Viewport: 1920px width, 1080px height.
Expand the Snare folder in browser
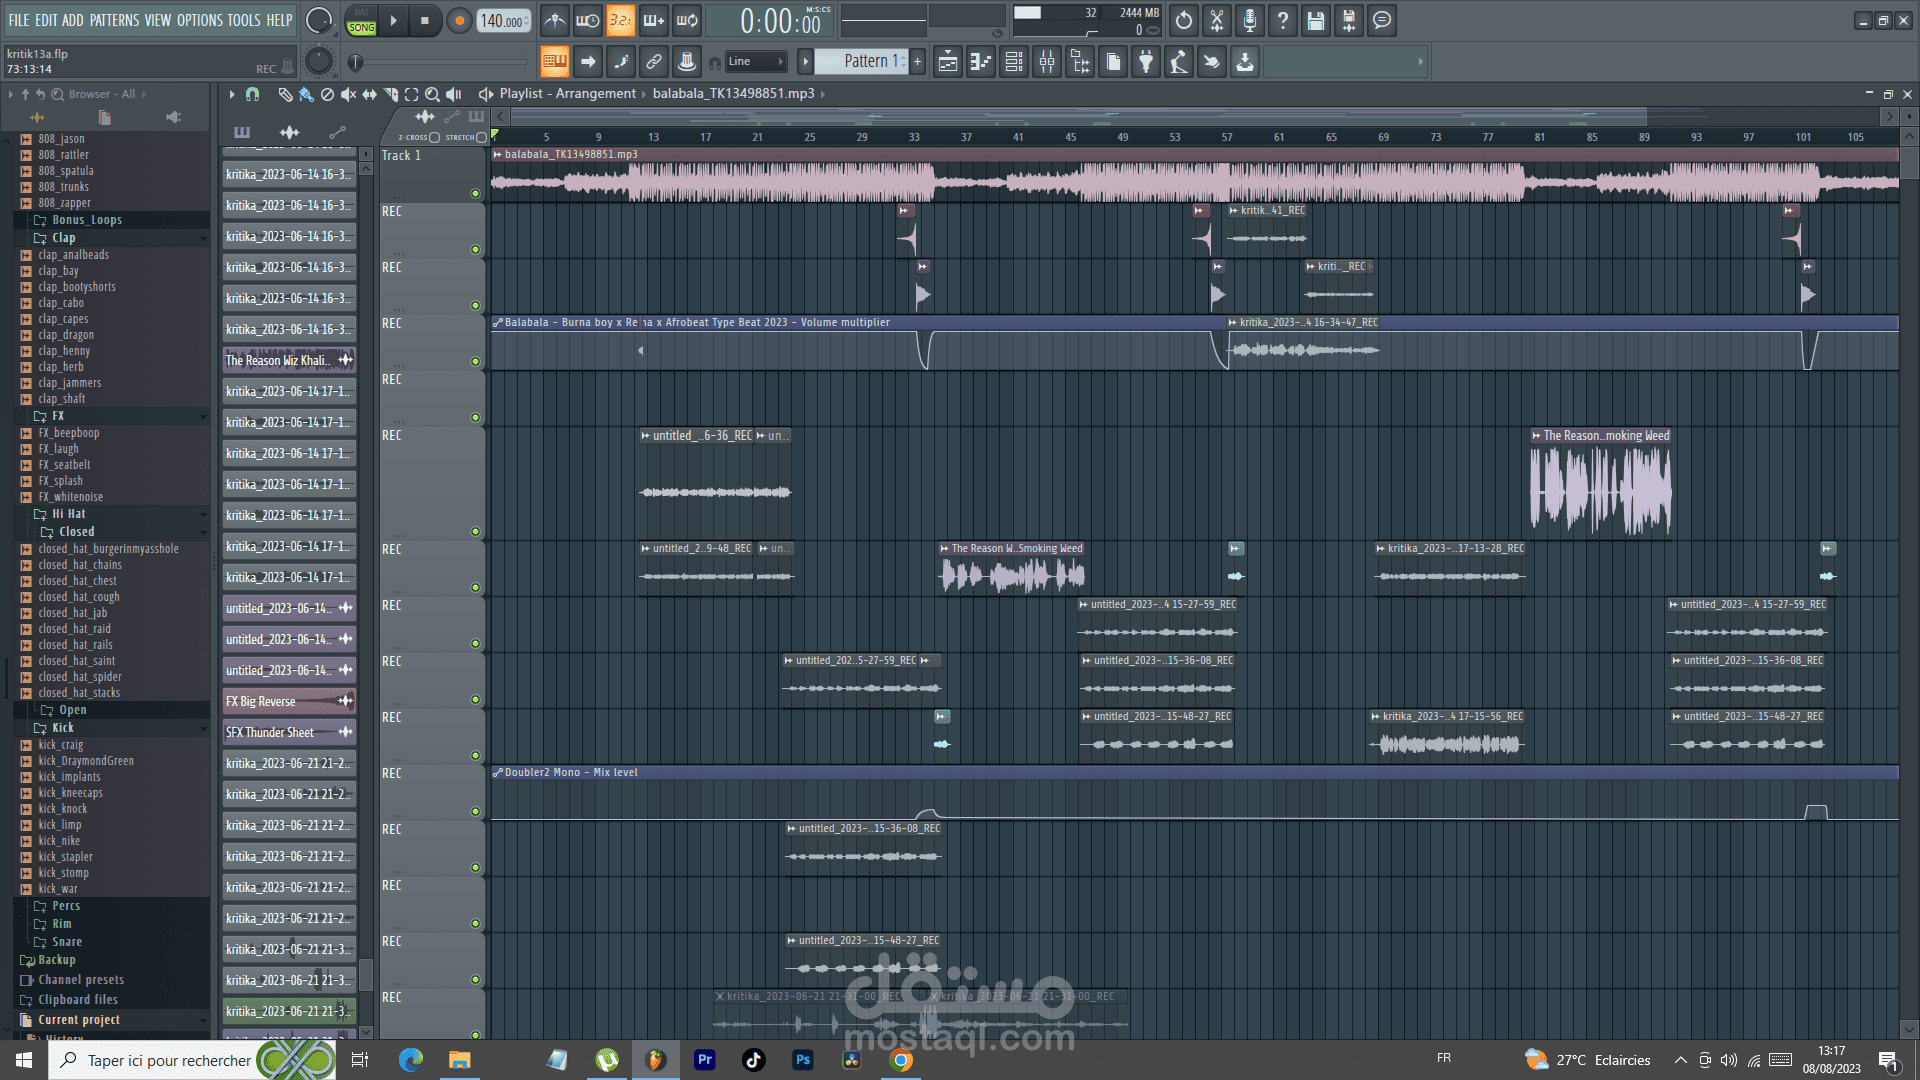(x=66, y=942)
